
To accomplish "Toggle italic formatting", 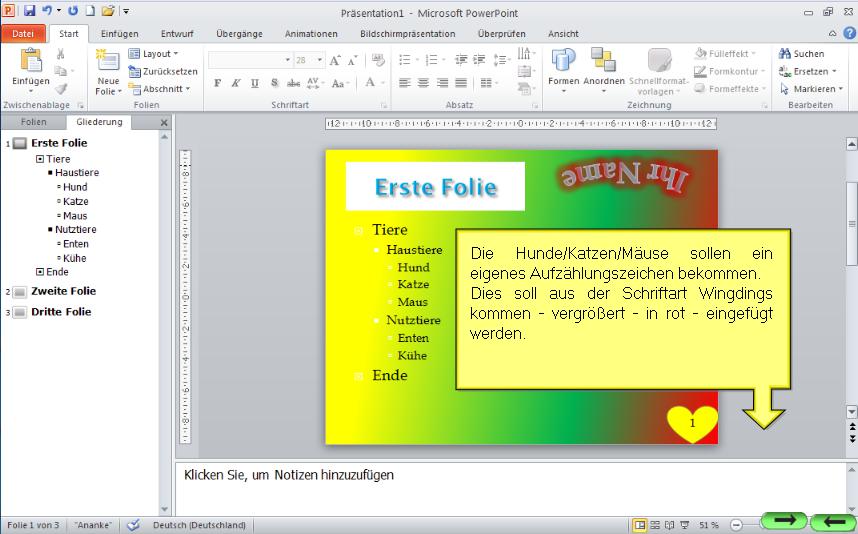I will pos(236,83).
